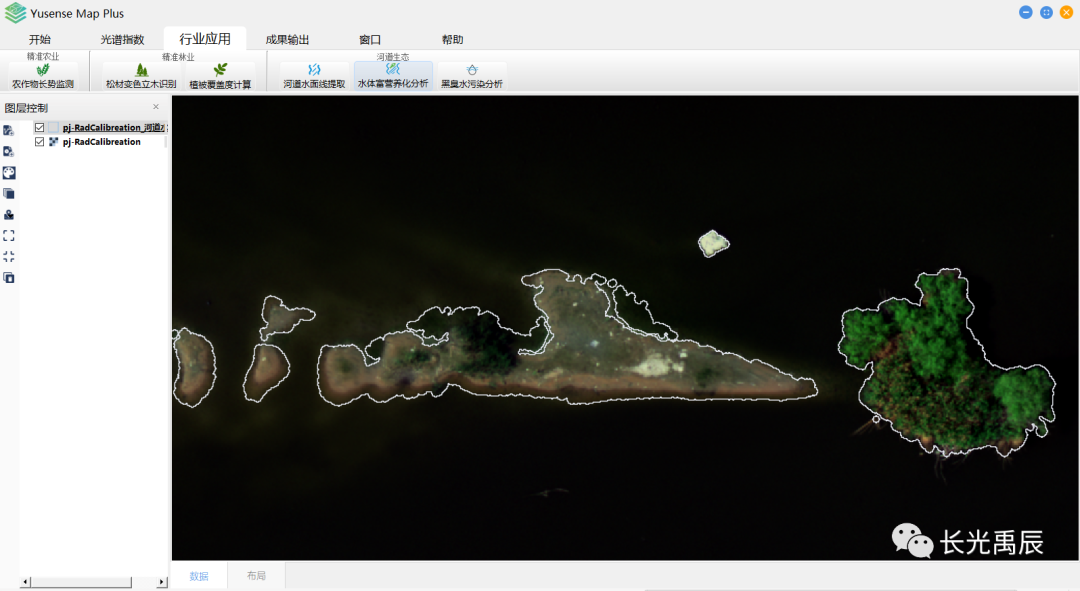Click the color palette icon in layer sidebar
The width and height of the screenshot is (1080, 591).
tap(9, 173)
